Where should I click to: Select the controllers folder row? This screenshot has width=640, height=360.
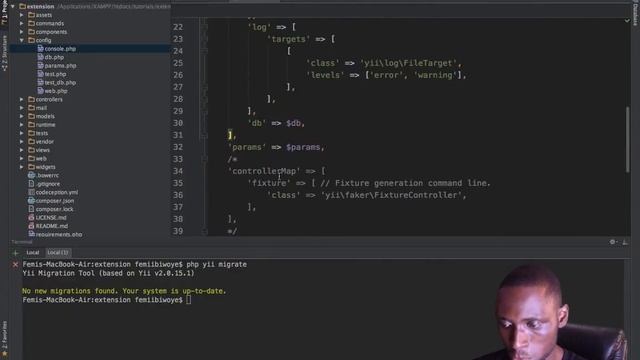[90, 99]
